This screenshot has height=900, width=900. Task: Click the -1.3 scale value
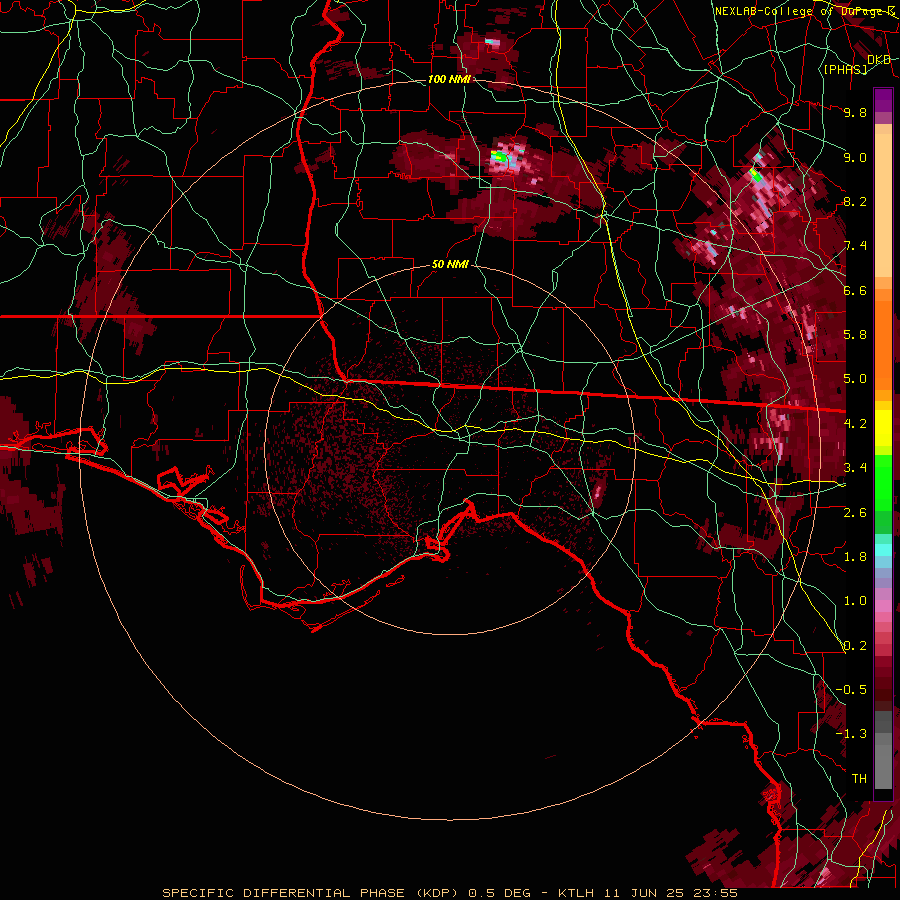tap(851, 734)
